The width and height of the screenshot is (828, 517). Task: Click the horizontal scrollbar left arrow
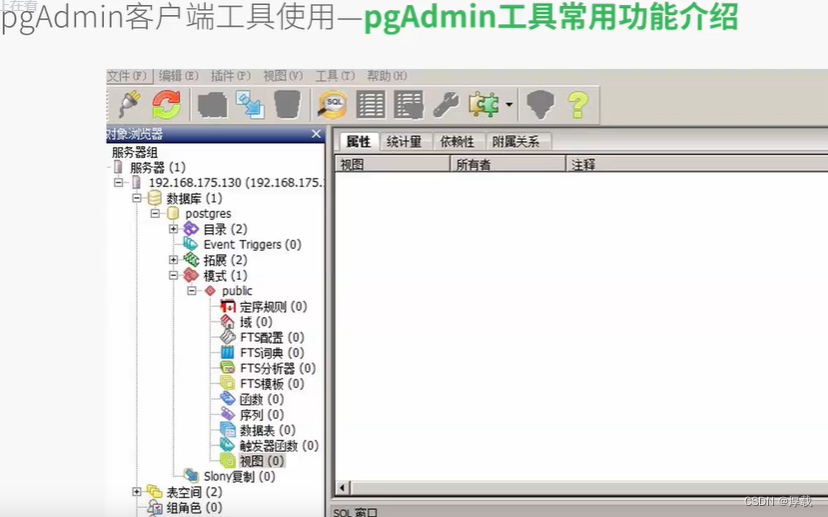pos(343,487)
